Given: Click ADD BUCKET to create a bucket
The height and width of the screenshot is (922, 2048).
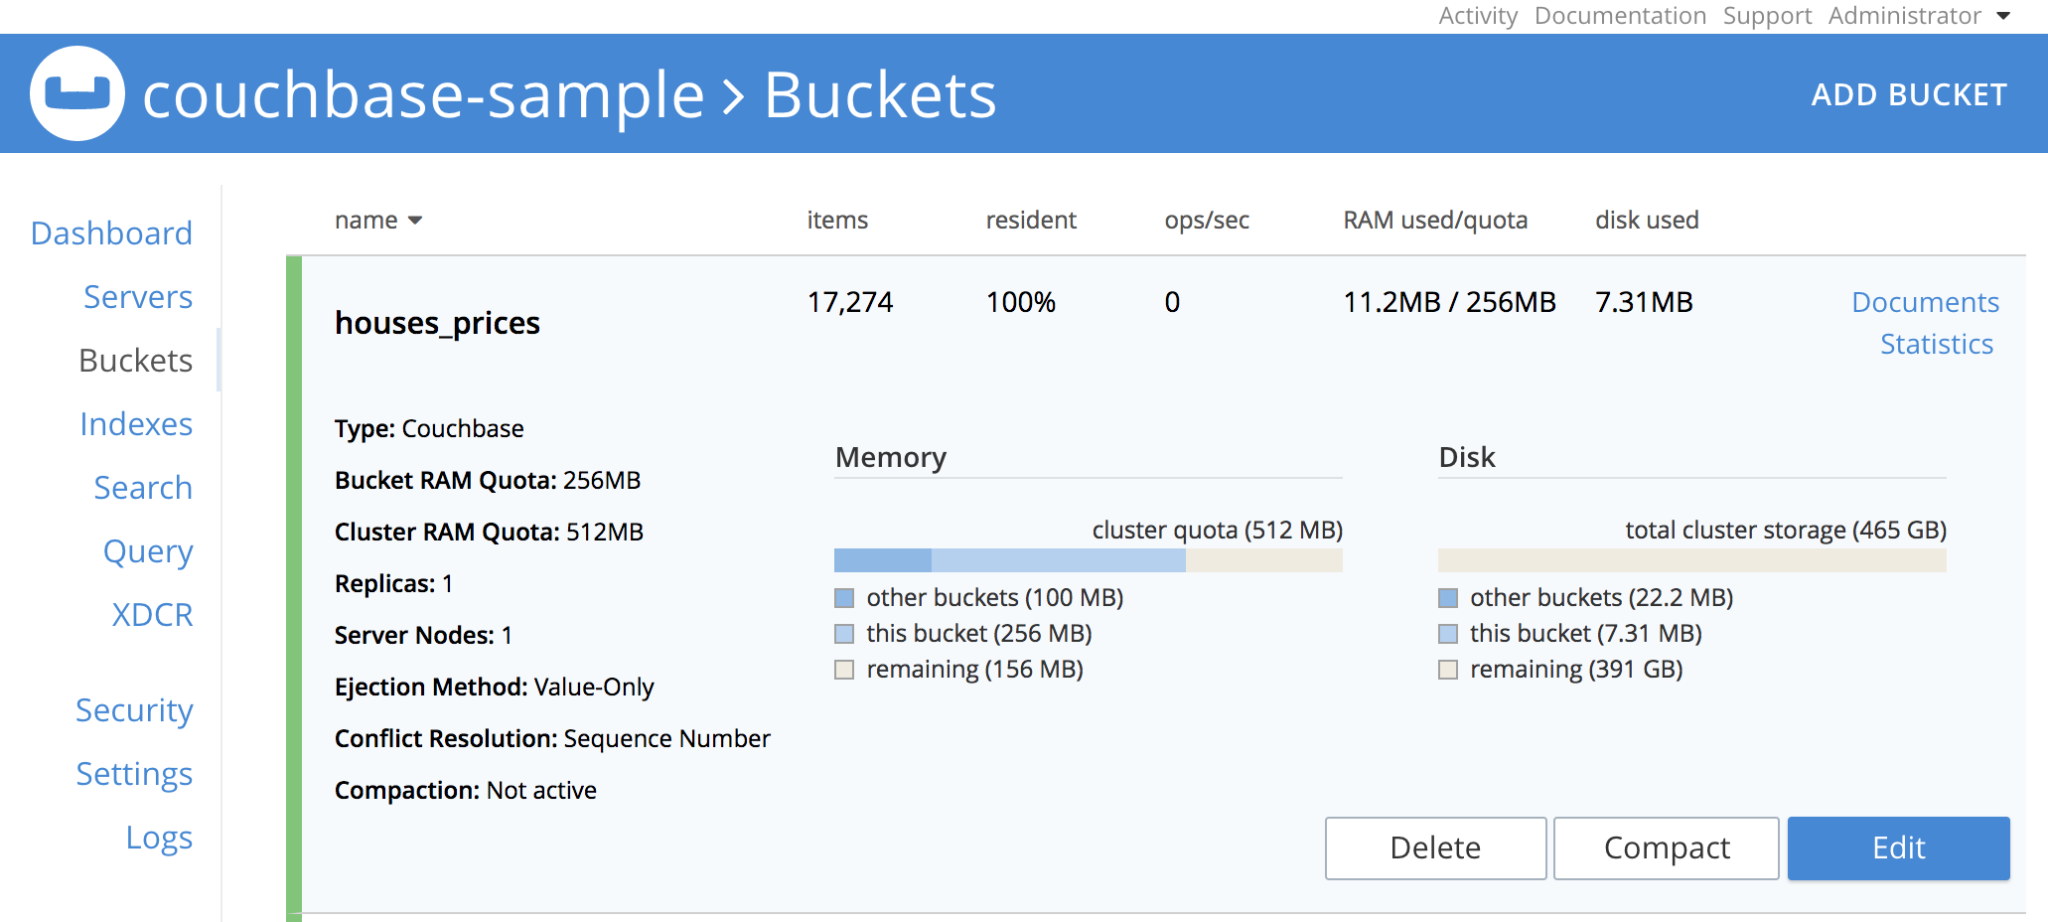Looking at the screenshot, I should pos(1908,94).
